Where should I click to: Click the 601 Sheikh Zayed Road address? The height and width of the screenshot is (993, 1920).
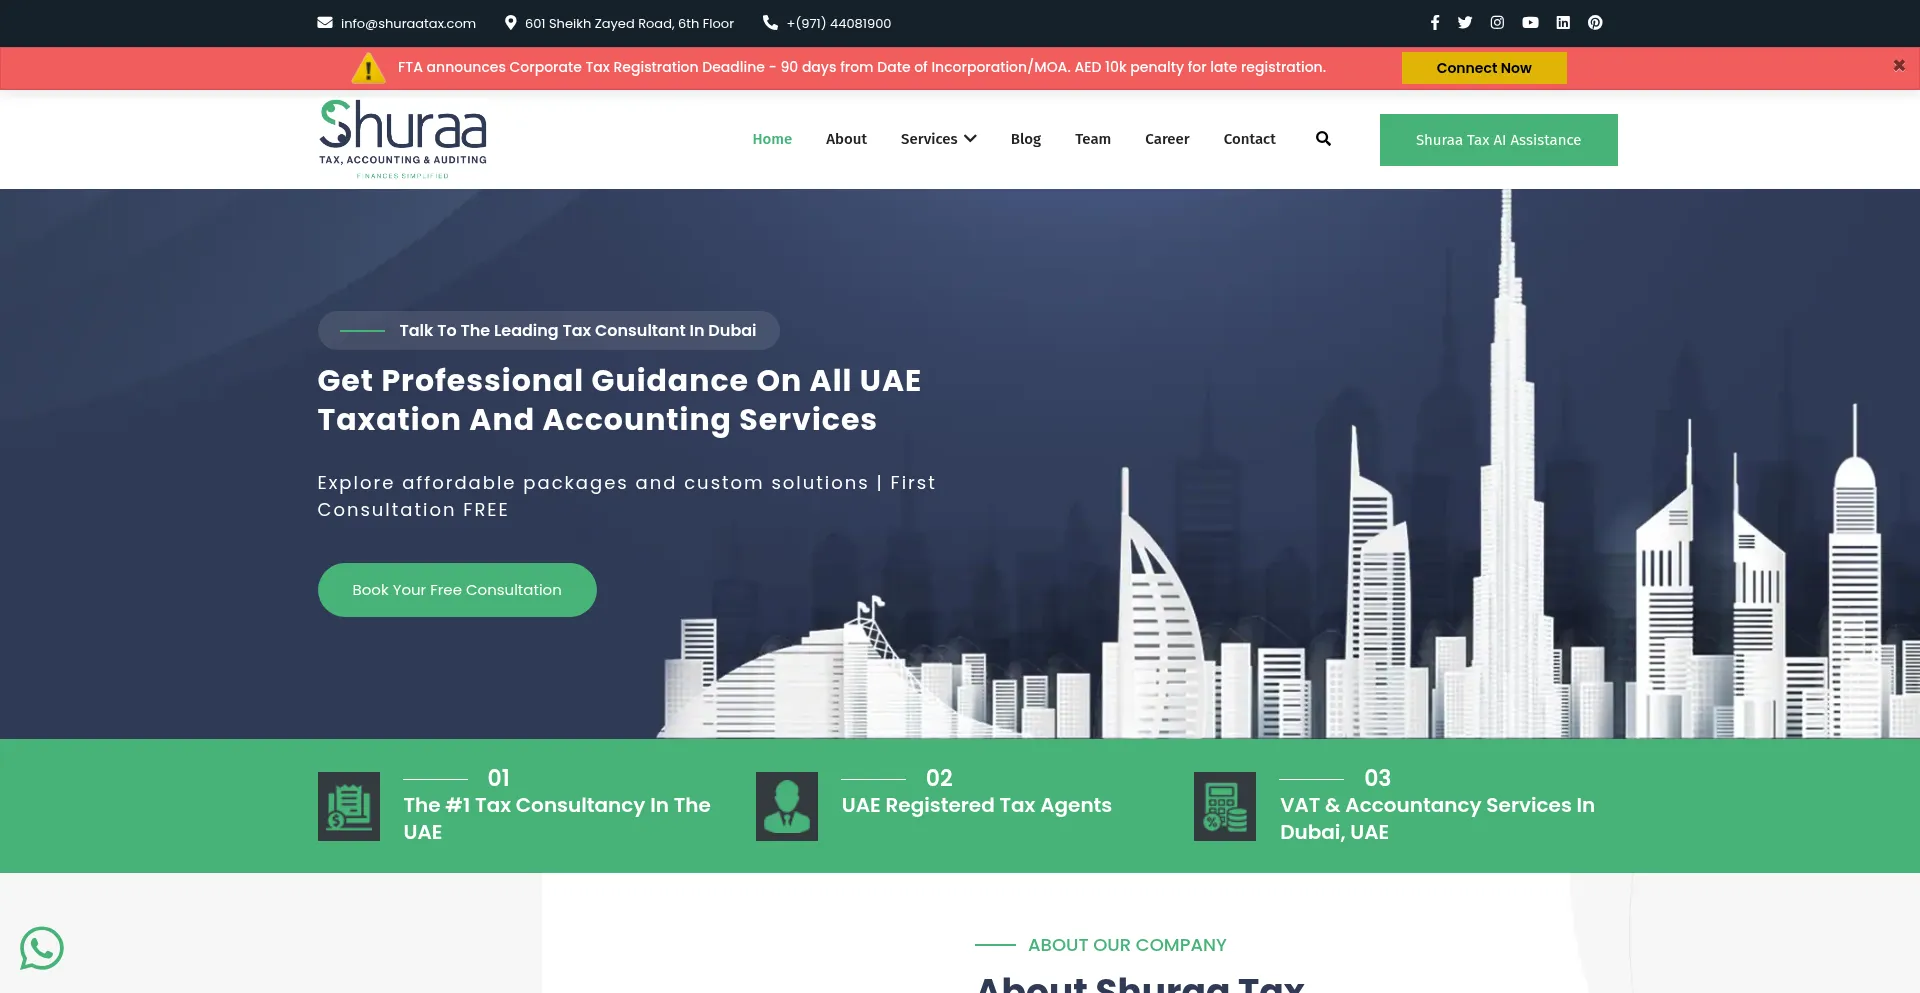pos(629,23)
